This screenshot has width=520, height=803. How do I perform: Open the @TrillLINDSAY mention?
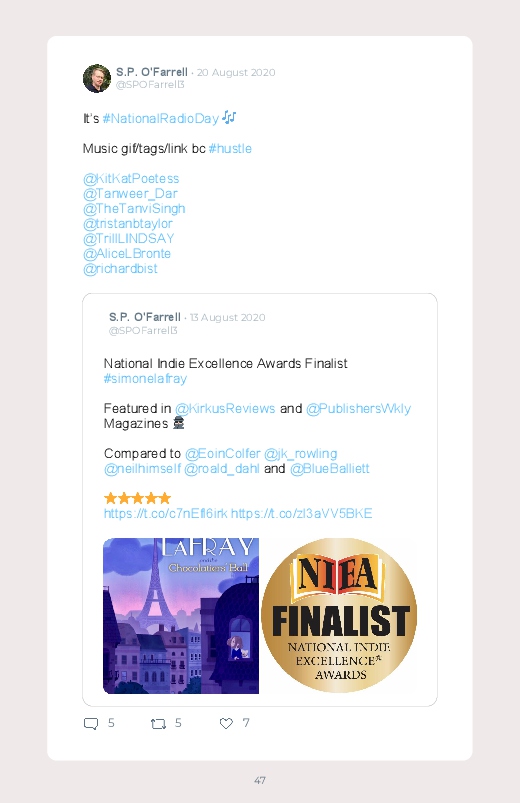[129, 239]
